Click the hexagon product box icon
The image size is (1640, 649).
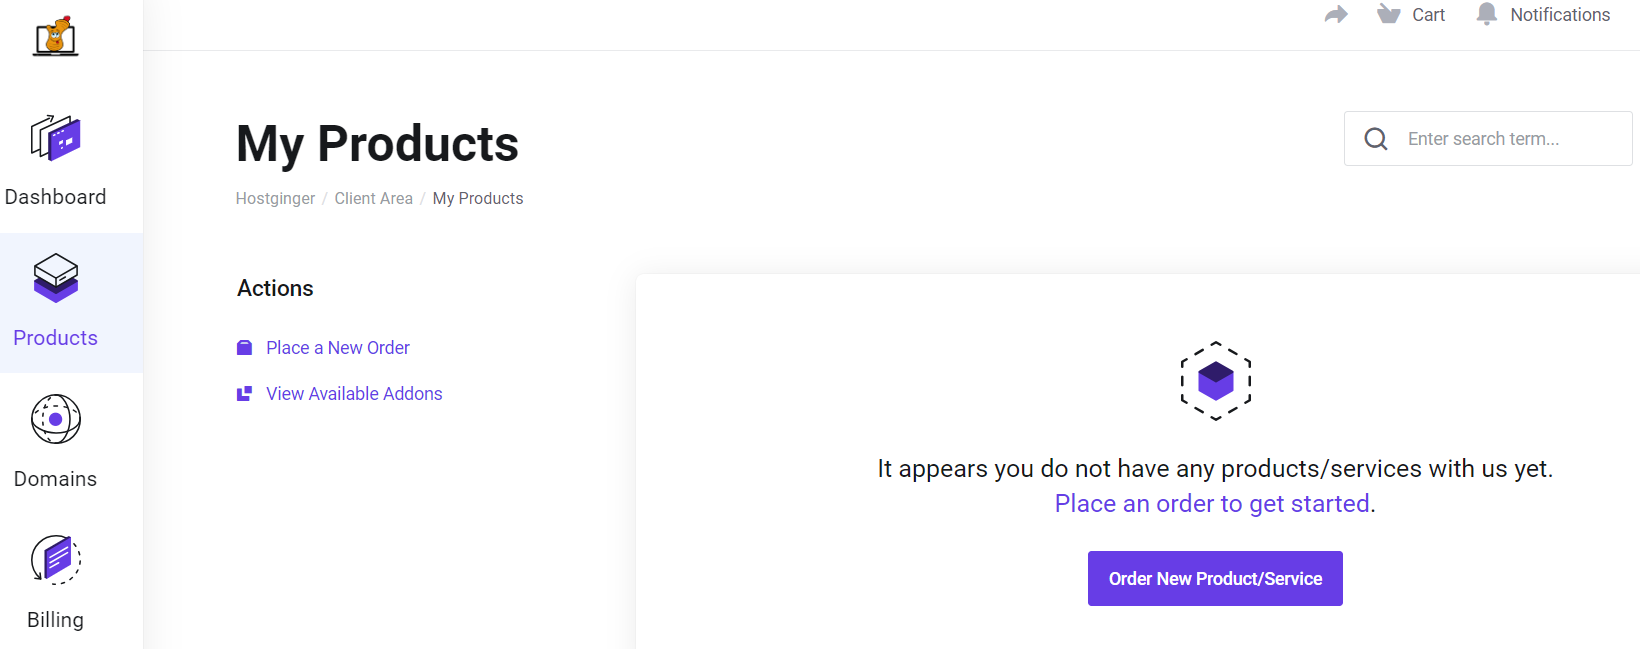point(1216,381)
